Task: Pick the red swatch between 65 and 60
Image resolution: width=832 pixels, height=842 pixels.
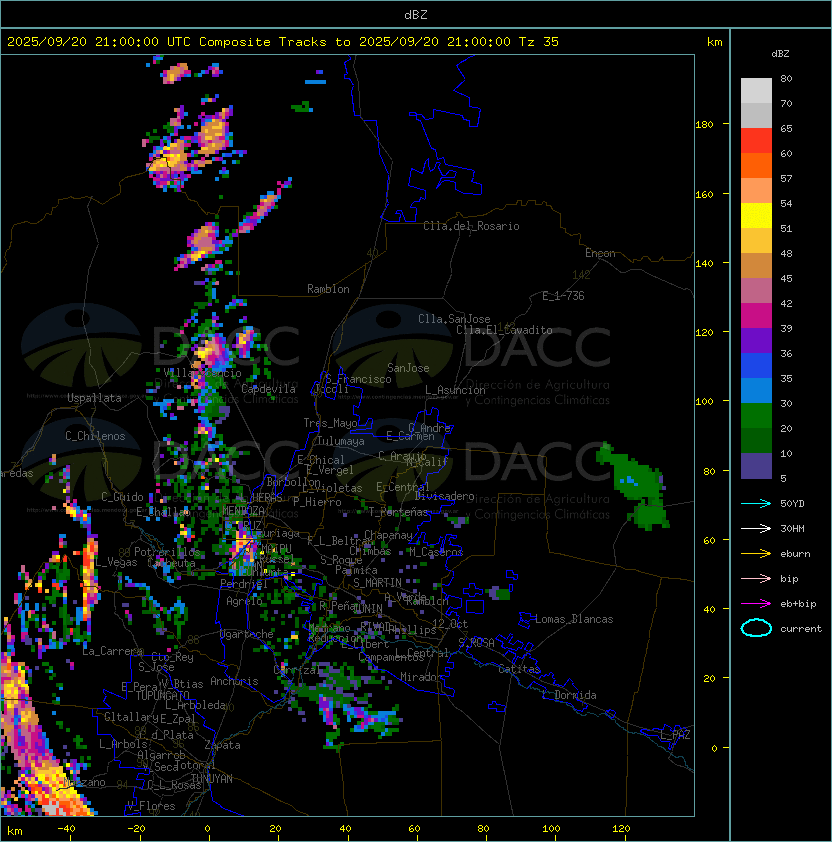Action: (756, 141)
